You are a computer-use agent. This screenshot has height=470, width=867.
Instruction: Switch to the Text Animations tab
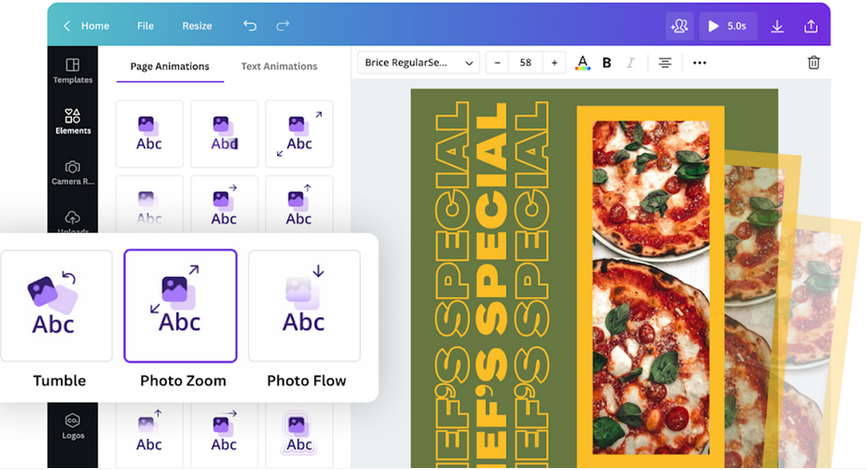pos(279,66)
